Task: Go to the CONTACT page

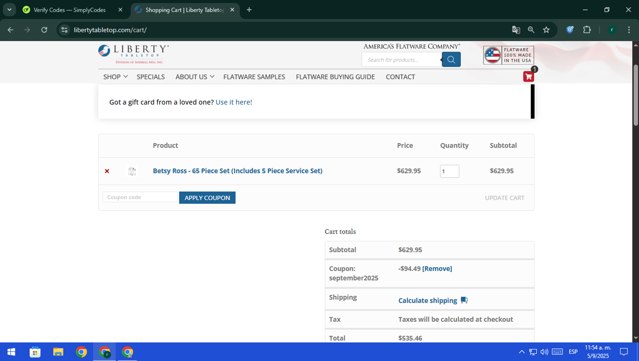Action: (x=400, y=77)
